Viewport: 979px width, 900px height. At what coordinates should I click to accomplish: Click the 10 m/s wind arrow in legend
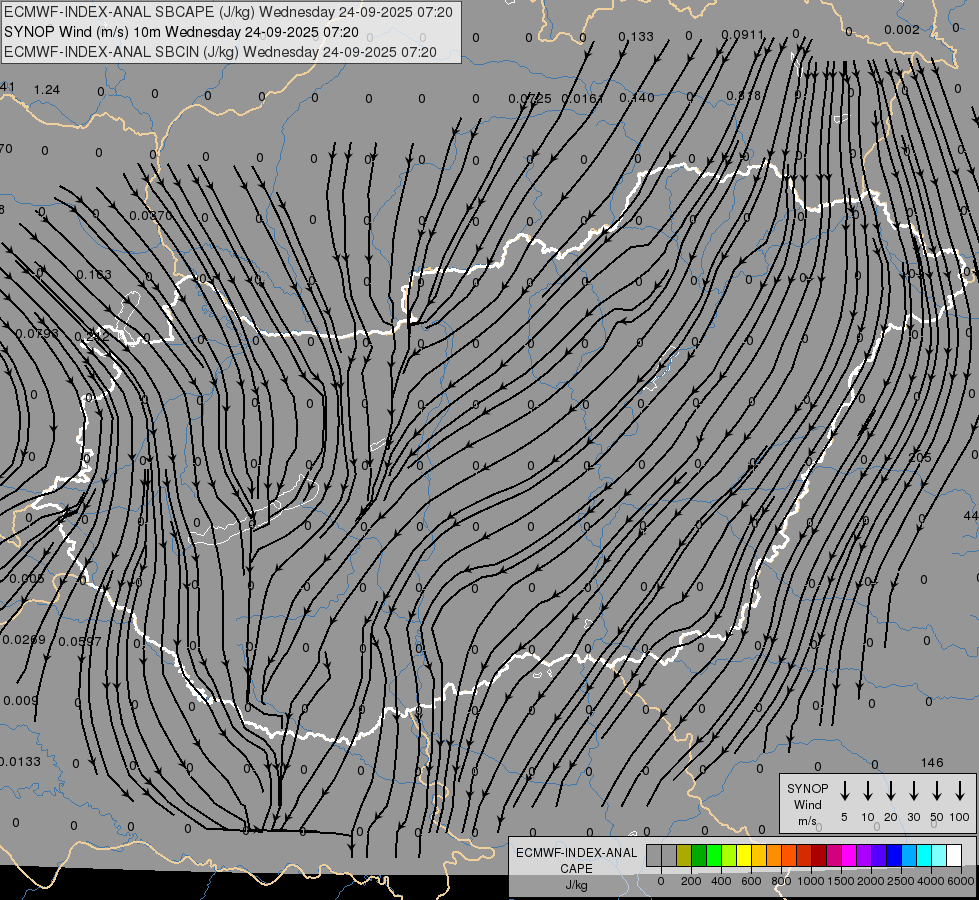tap(868, 791)
